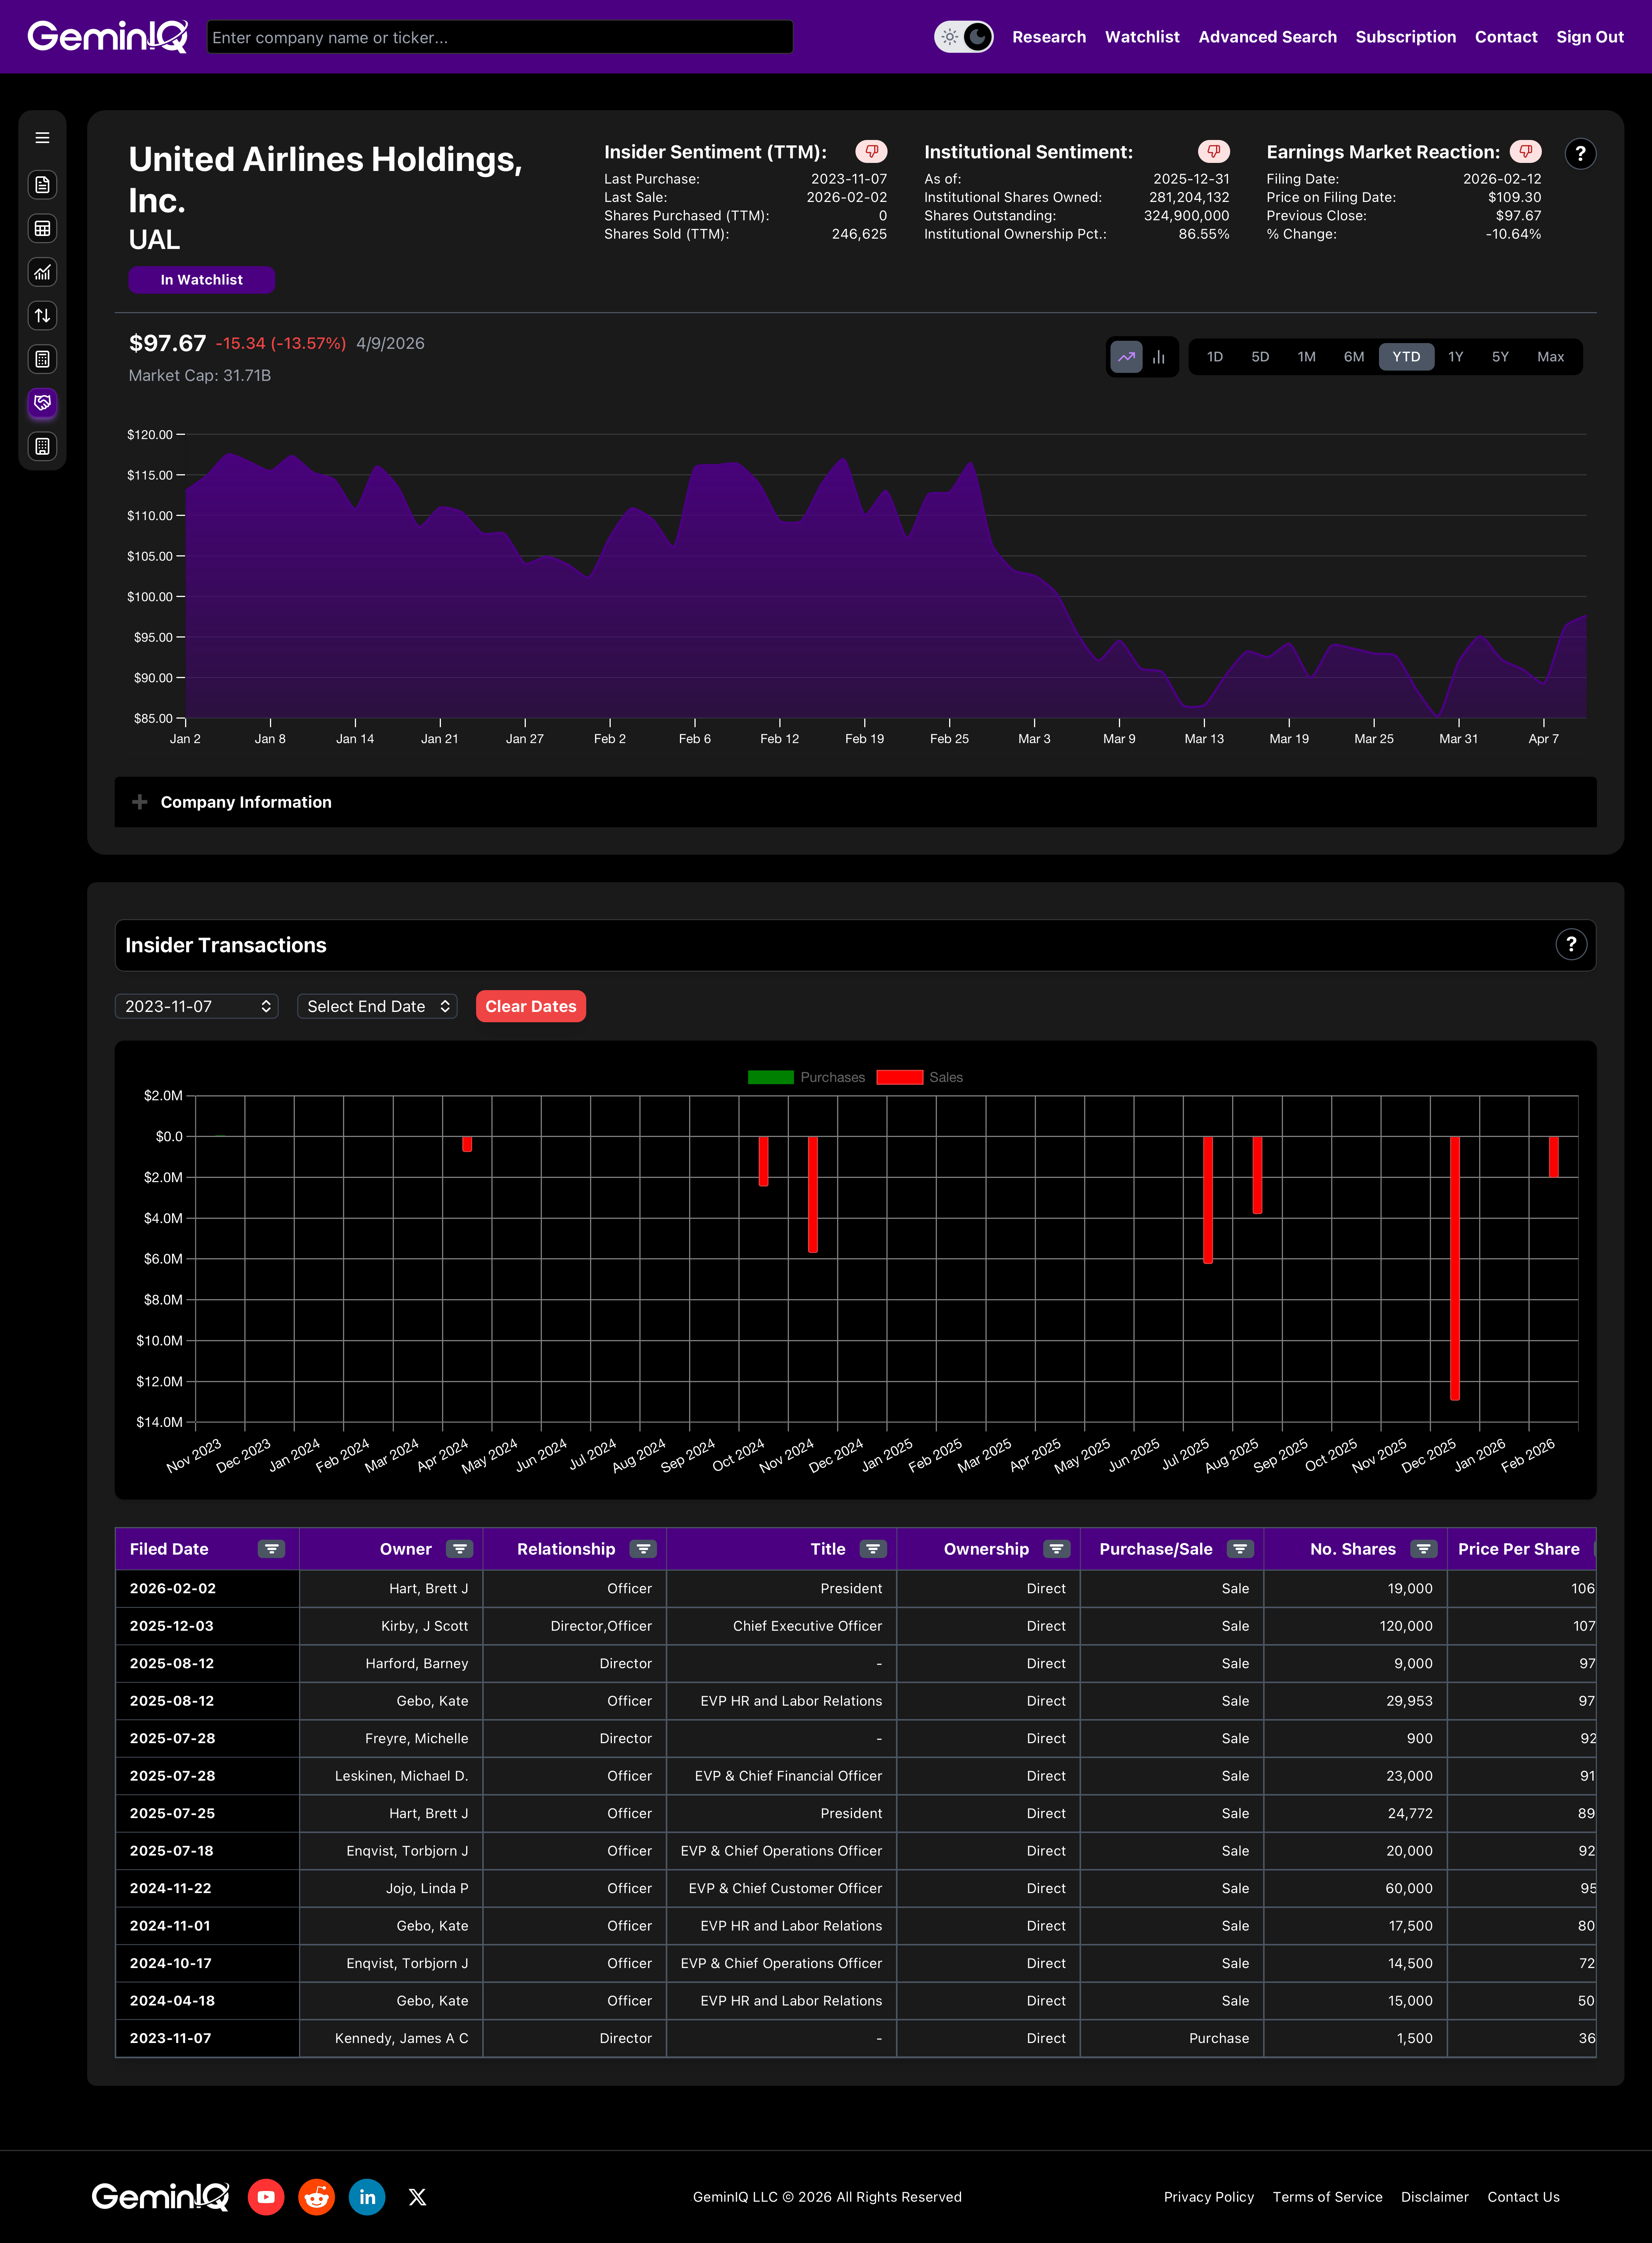Select the up-down arrows sidebar icon
Viewport: 1652px width, 2243px height.
click(x=42, y=316)
